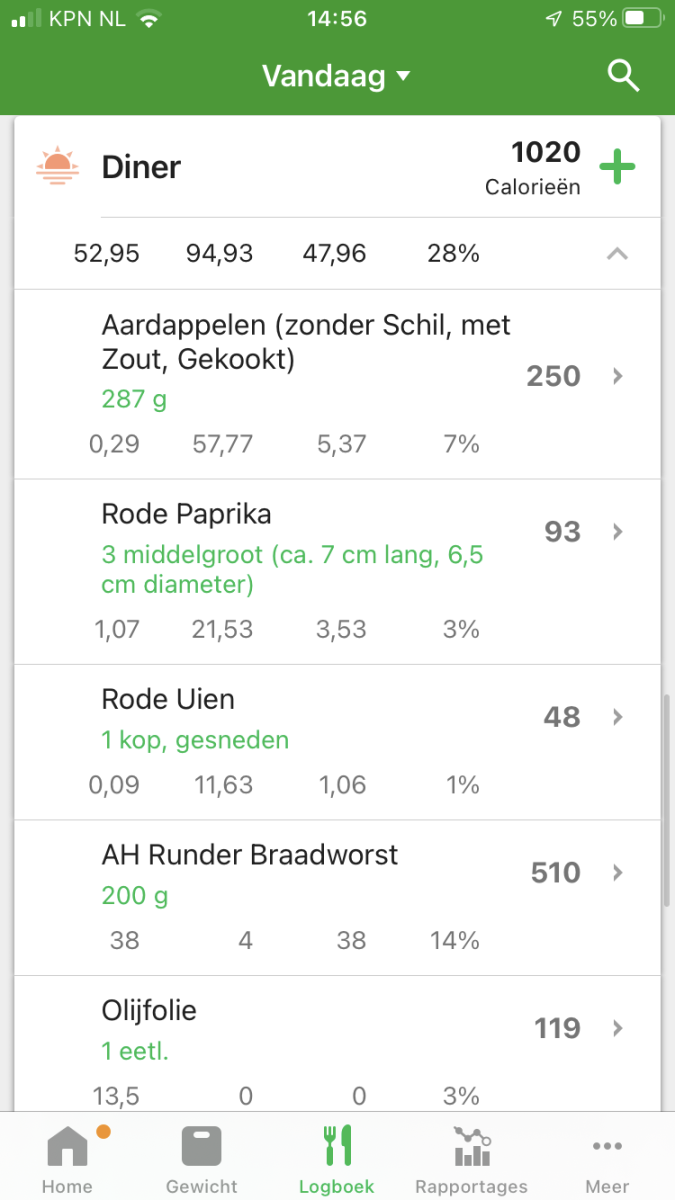
Task: Select the Logboek fork and knife tab
Action: point(337,1158)
